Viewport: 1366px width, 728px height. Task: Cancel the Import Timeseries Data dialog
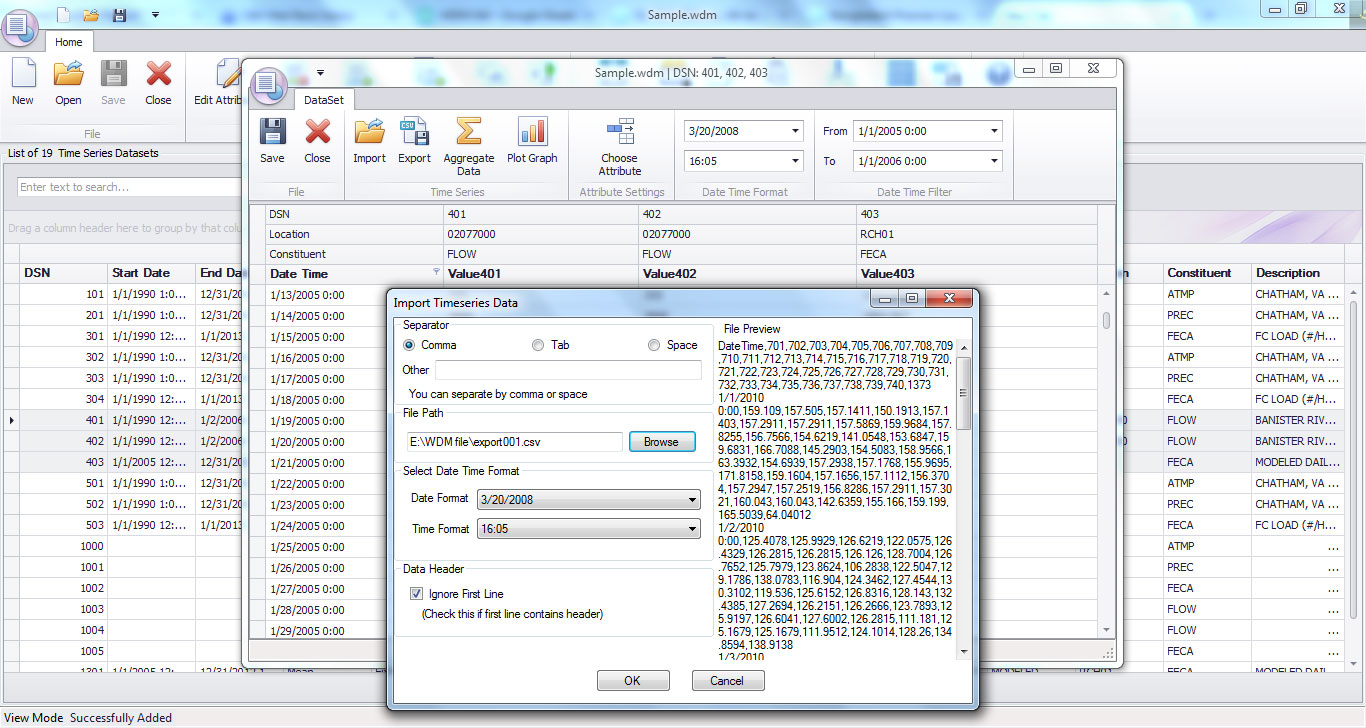728,680
